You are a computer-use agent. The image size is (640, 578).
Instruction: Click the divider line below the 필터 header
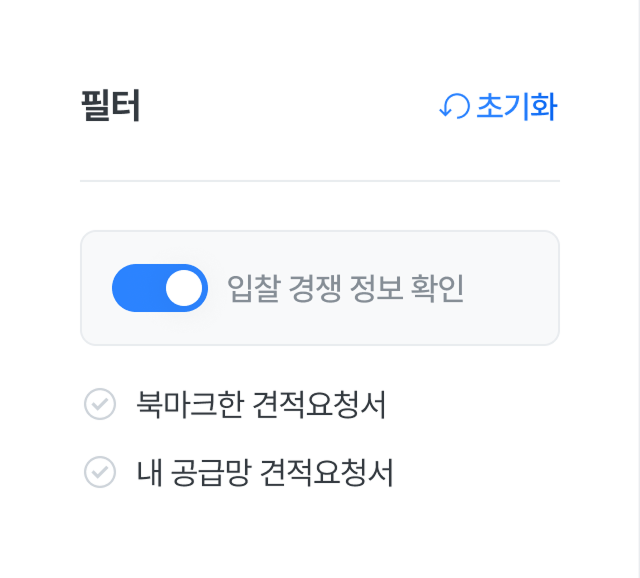[320, 181]
